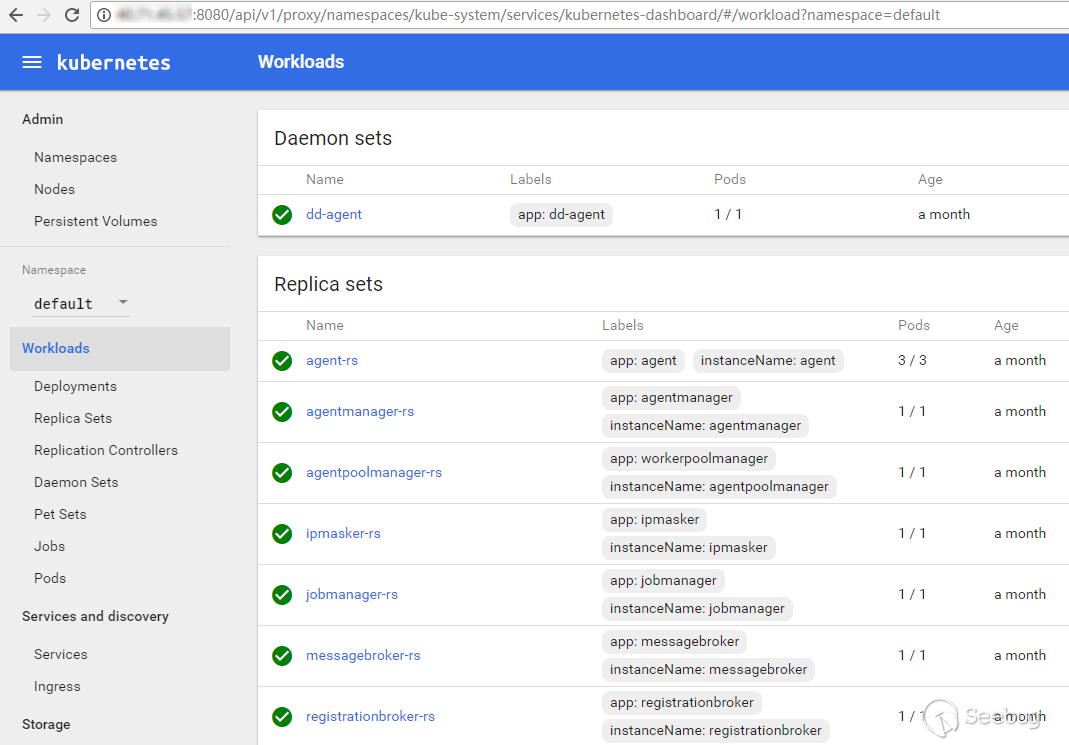
Task: Open the hamburger navigation menu
Action: [x=32, y=62]
